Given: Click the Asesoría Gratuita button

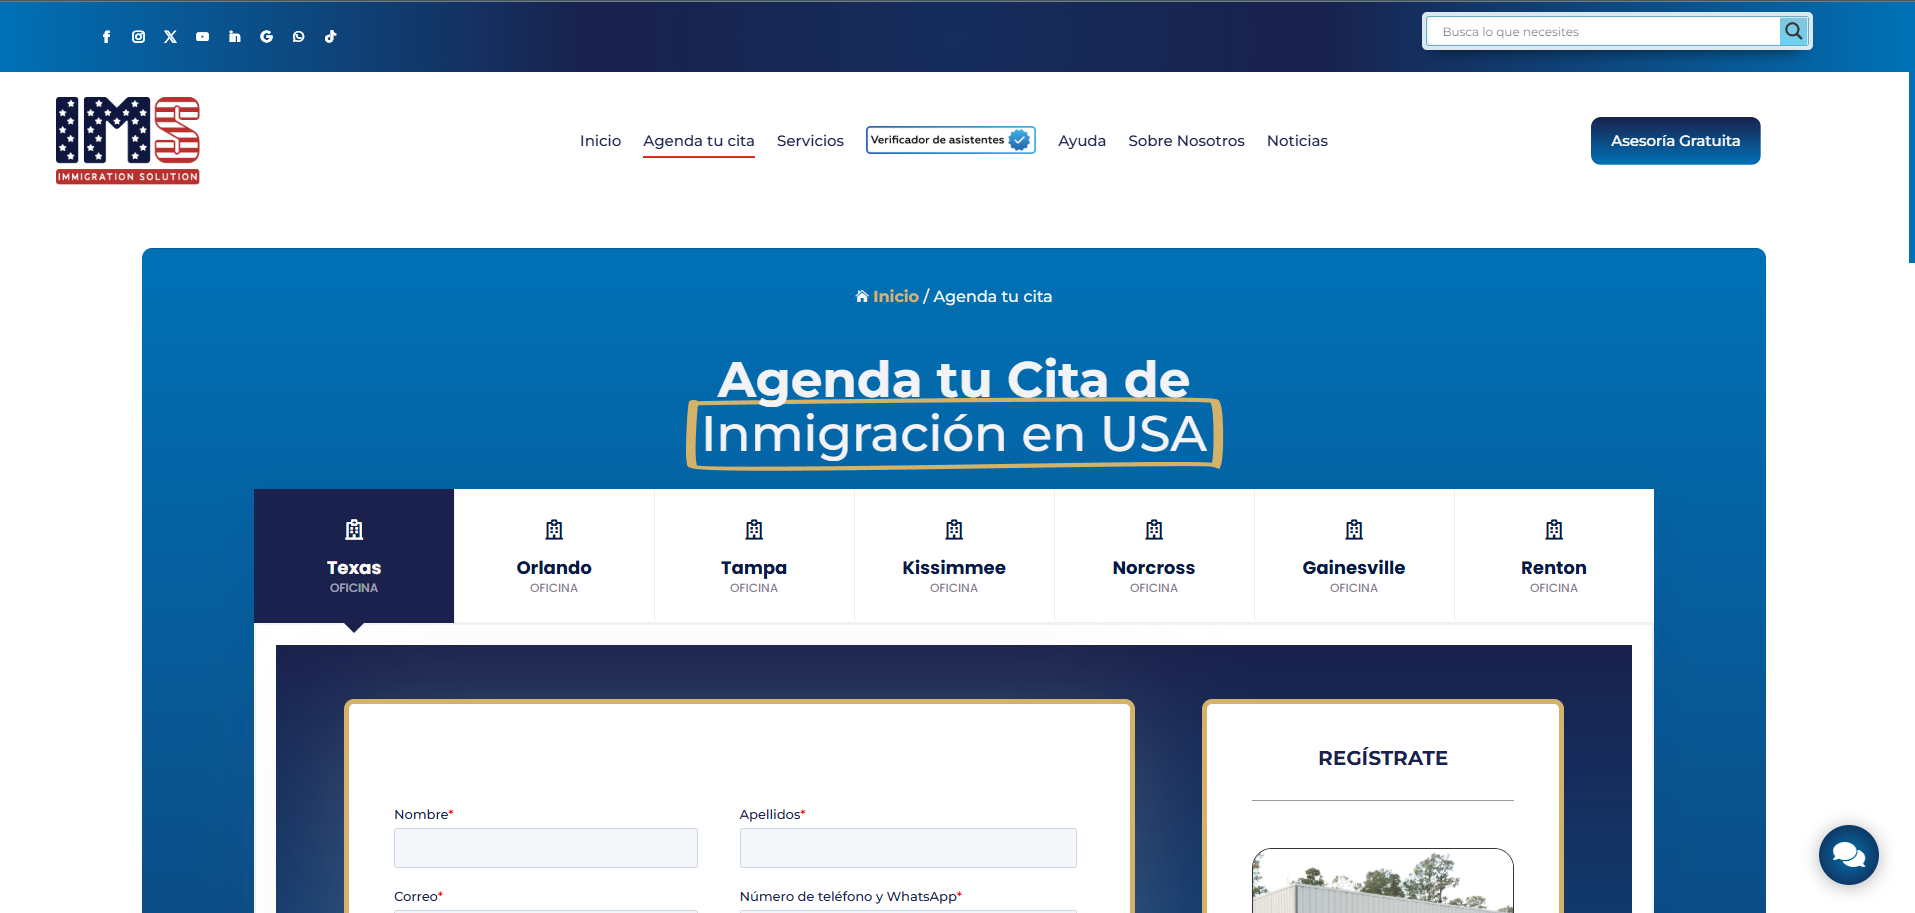Looking at the screenshot, I should [1674, 140].
